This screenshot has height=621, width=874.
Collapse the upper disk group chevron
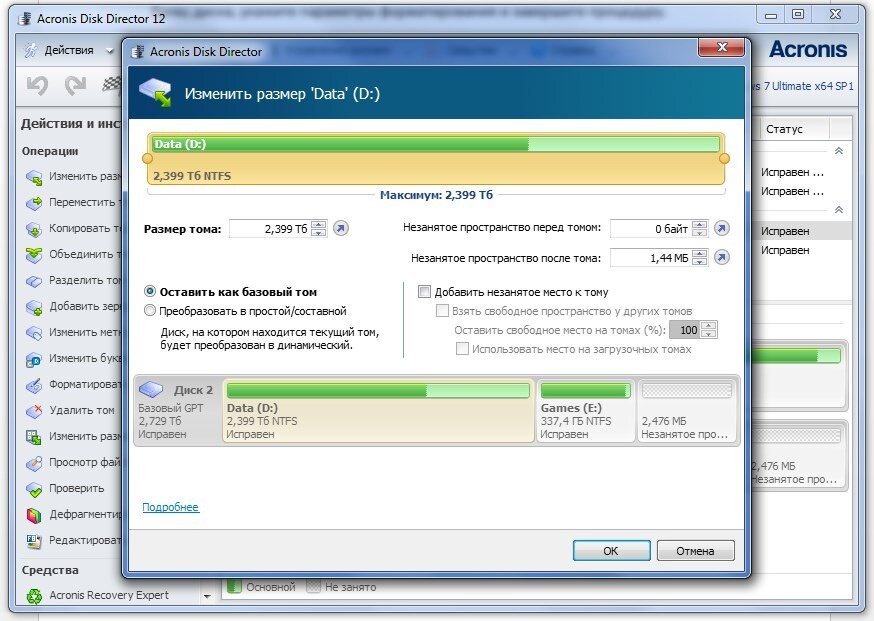click(x=838, y=151)
